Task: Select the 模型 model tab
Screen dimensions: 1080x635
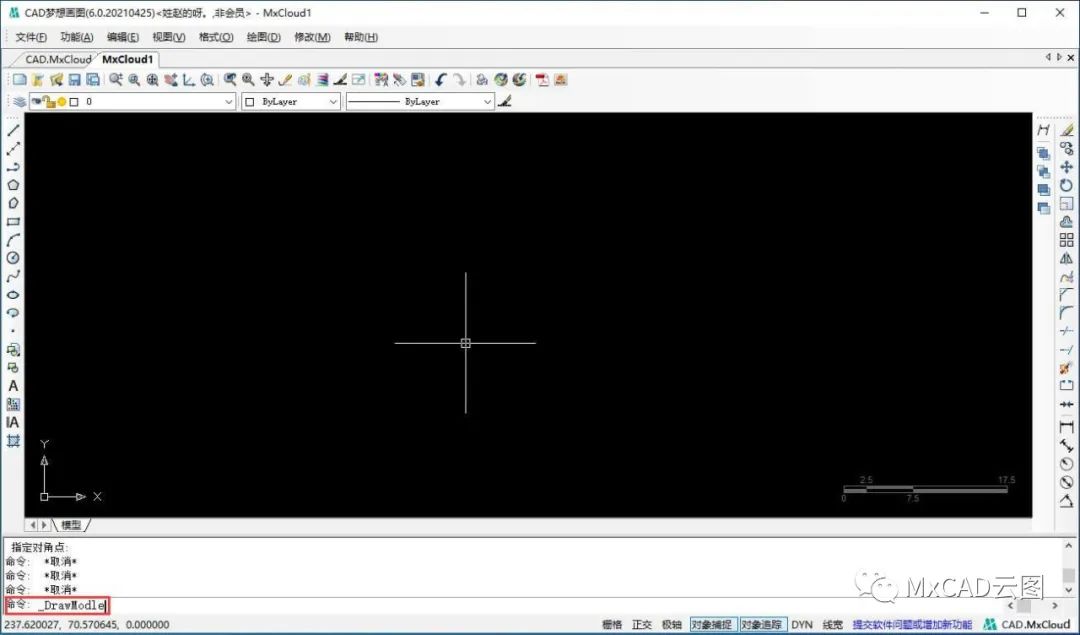Action: point(71,525)
